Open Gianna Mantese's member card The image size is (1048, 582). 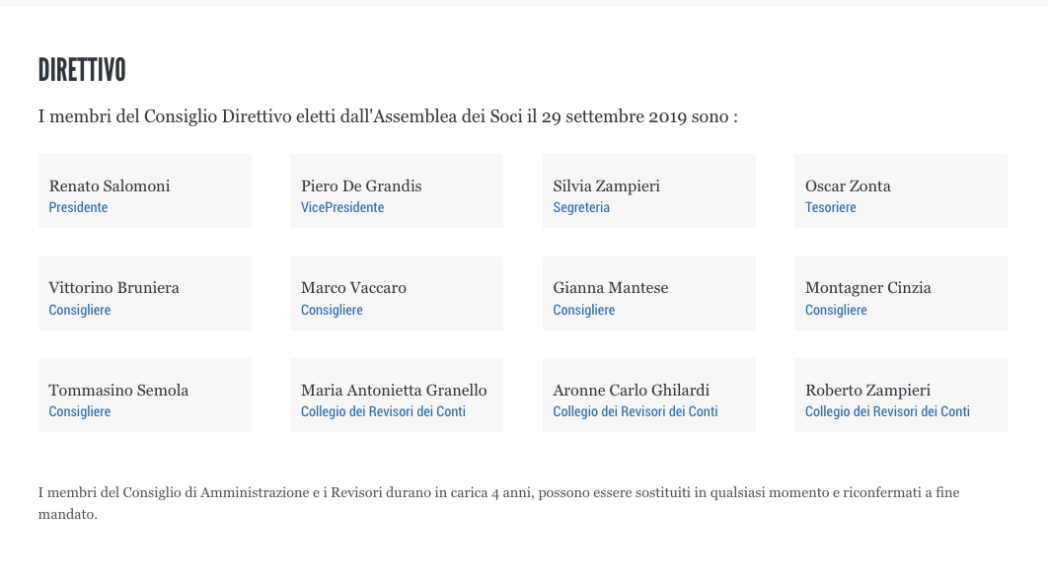(x=649, y=293)
